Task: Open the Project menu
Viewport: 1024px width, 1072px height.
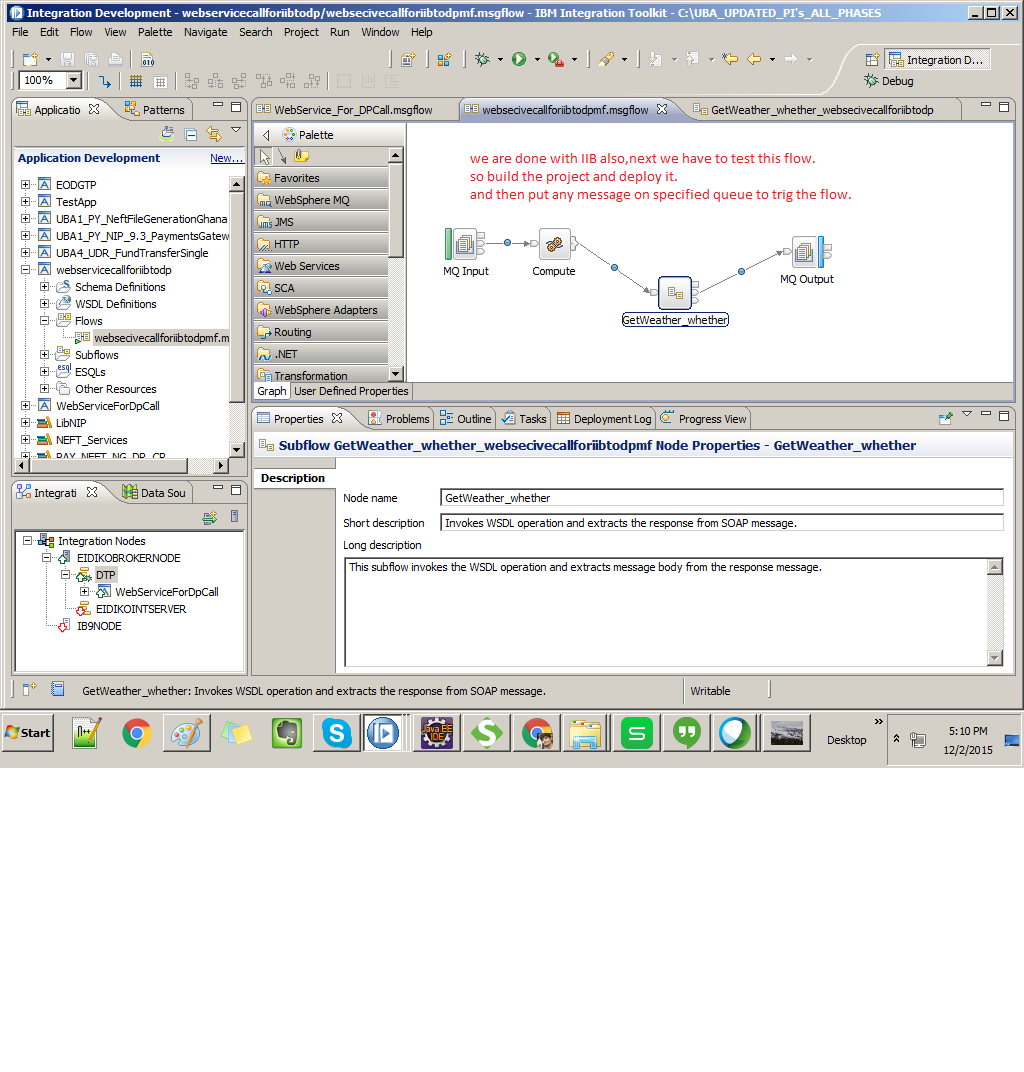Action: pyautogui.click(x=300, y=31)
